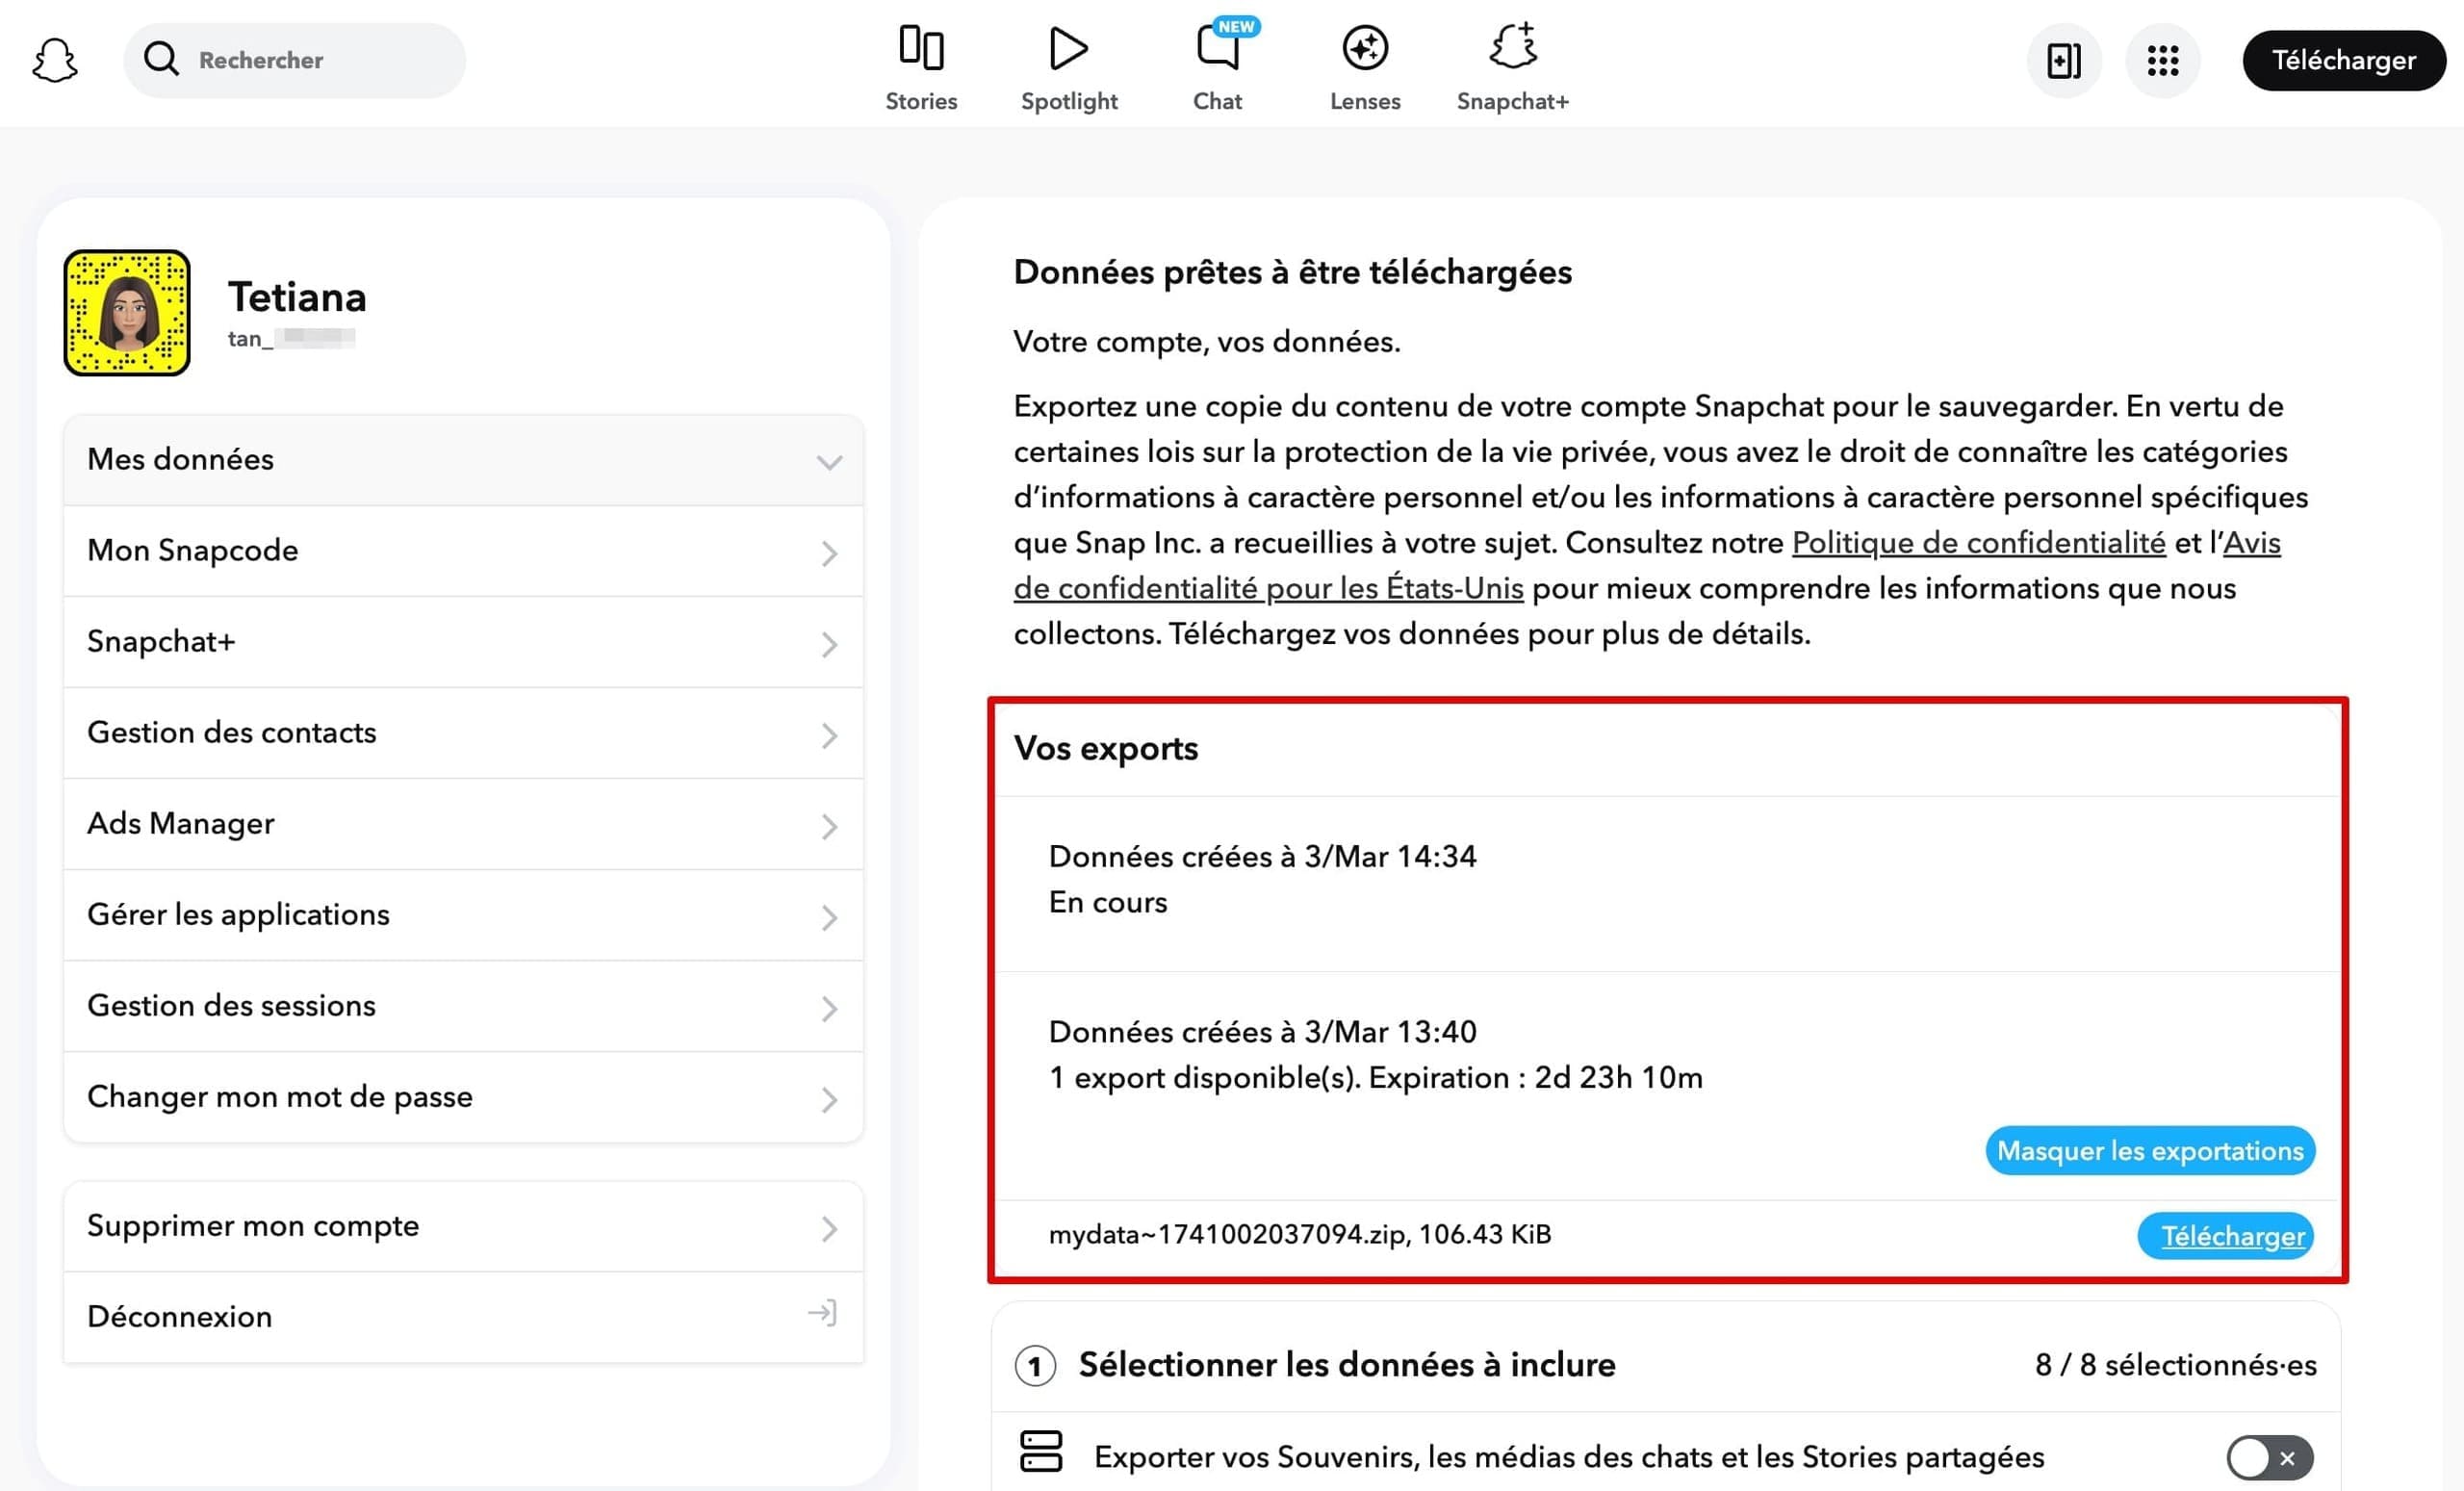This screenshot has width=2464, height=1491.
Task: Click the Snapchat+ ghost plus icon
Action: [1513, 45]
